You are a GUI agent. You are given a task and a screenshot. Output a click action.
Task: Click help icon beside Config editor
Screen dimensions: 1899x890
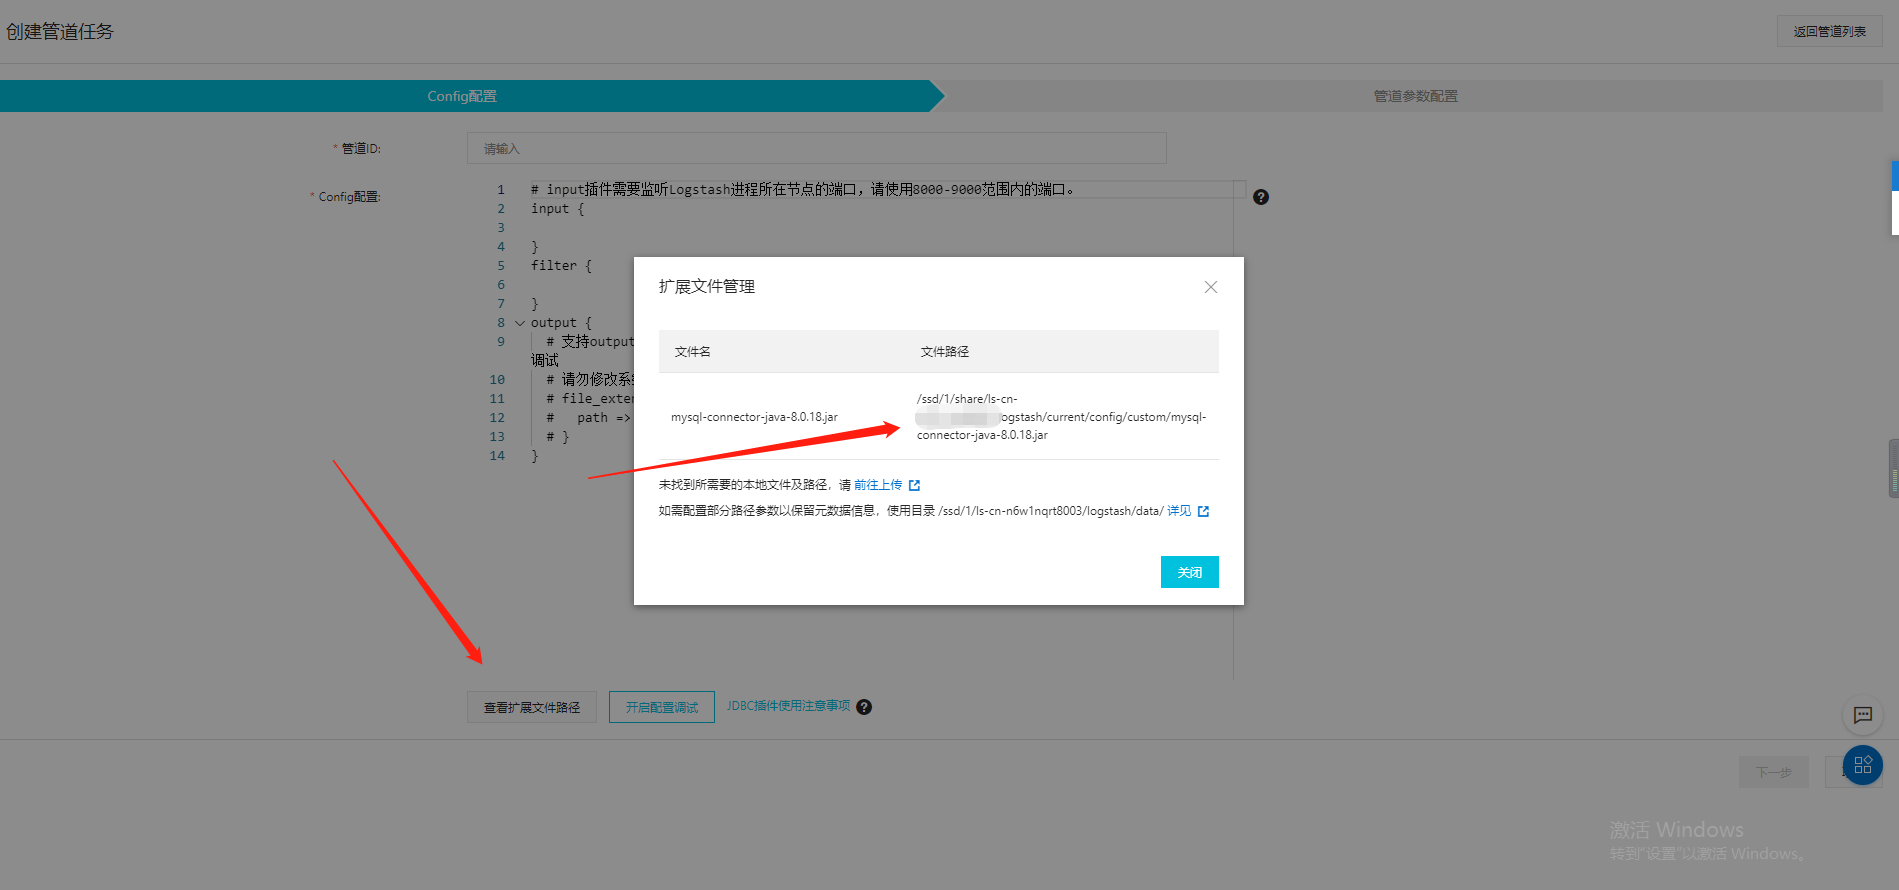[x=1260, y=197]
